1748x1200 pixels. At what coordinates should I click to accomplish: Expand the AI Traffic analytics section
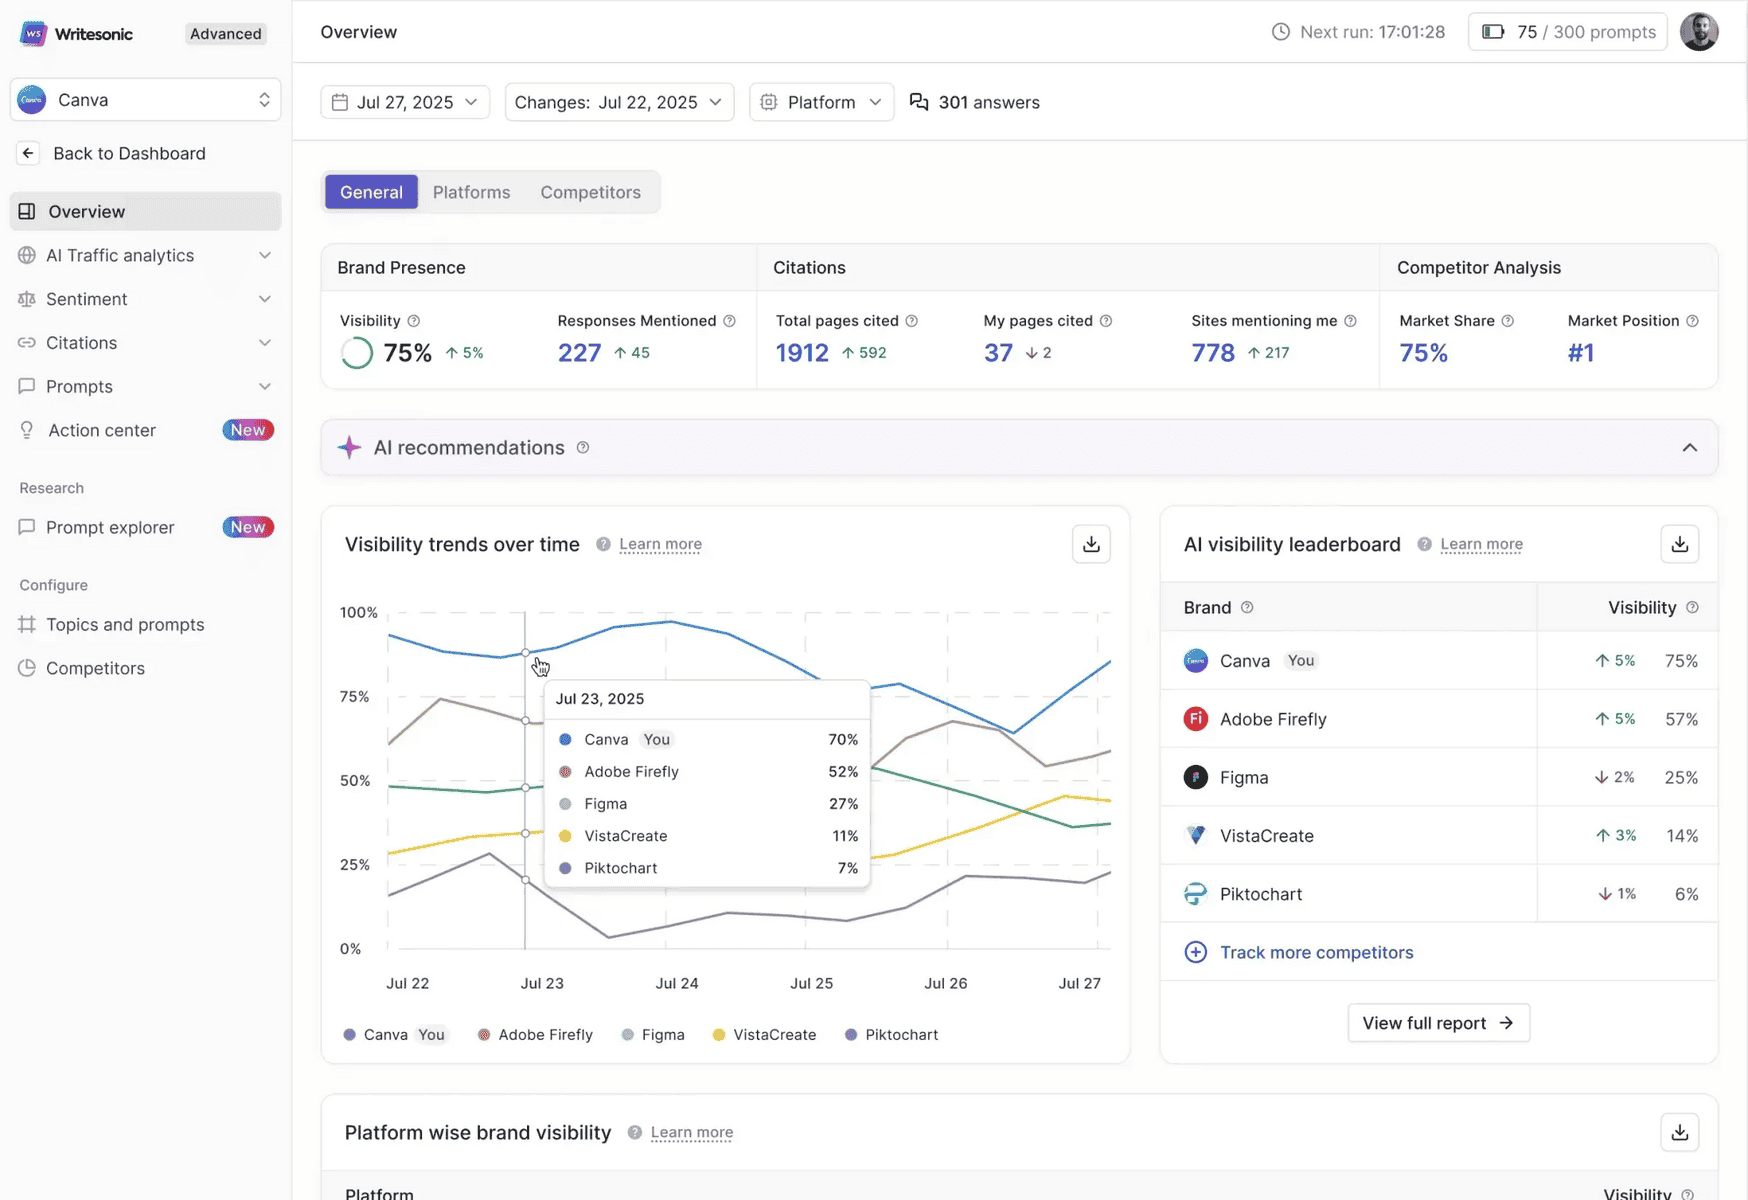click(x=264, y=255)
